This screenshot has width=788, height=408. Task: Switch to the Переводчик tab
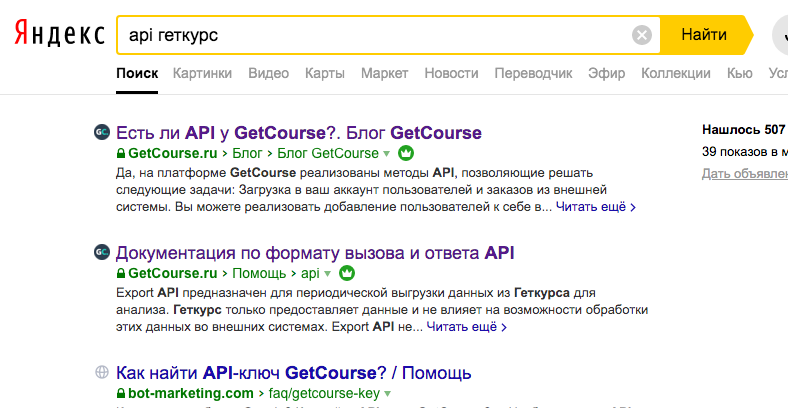[533, 73]
